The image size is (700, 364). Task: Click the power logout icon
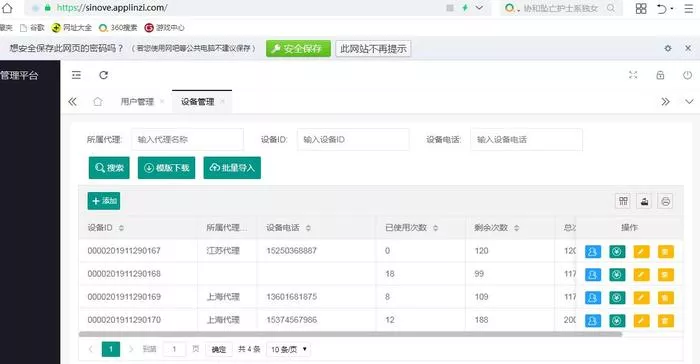[x=688, y=75]
